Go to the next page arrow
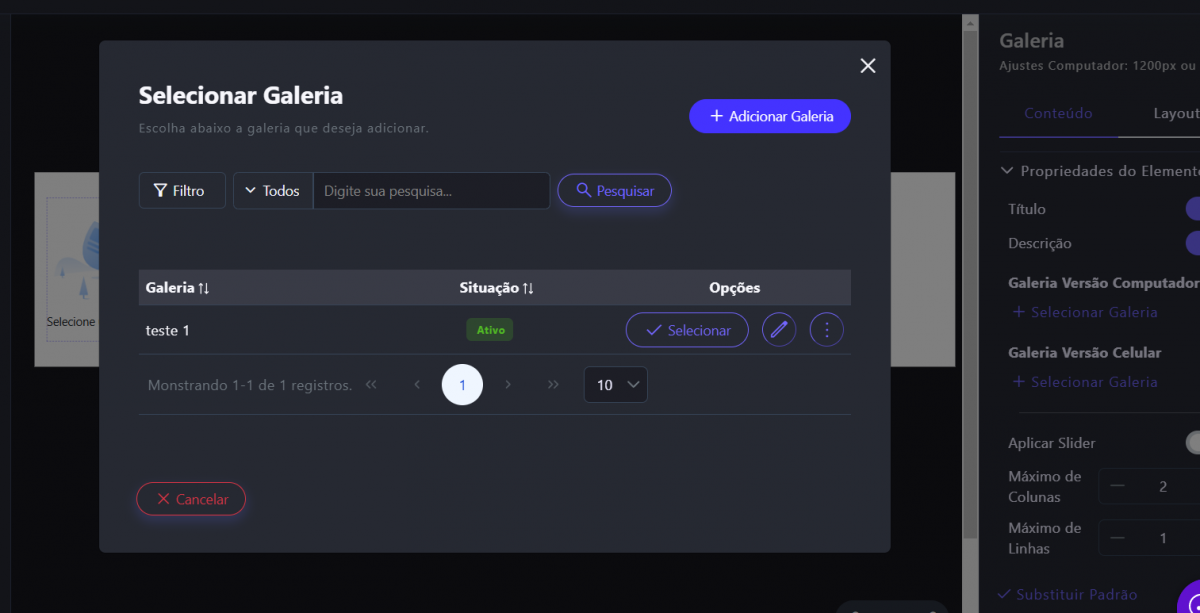Screen dimensions: 1200x613 click(x=508, y=385)
